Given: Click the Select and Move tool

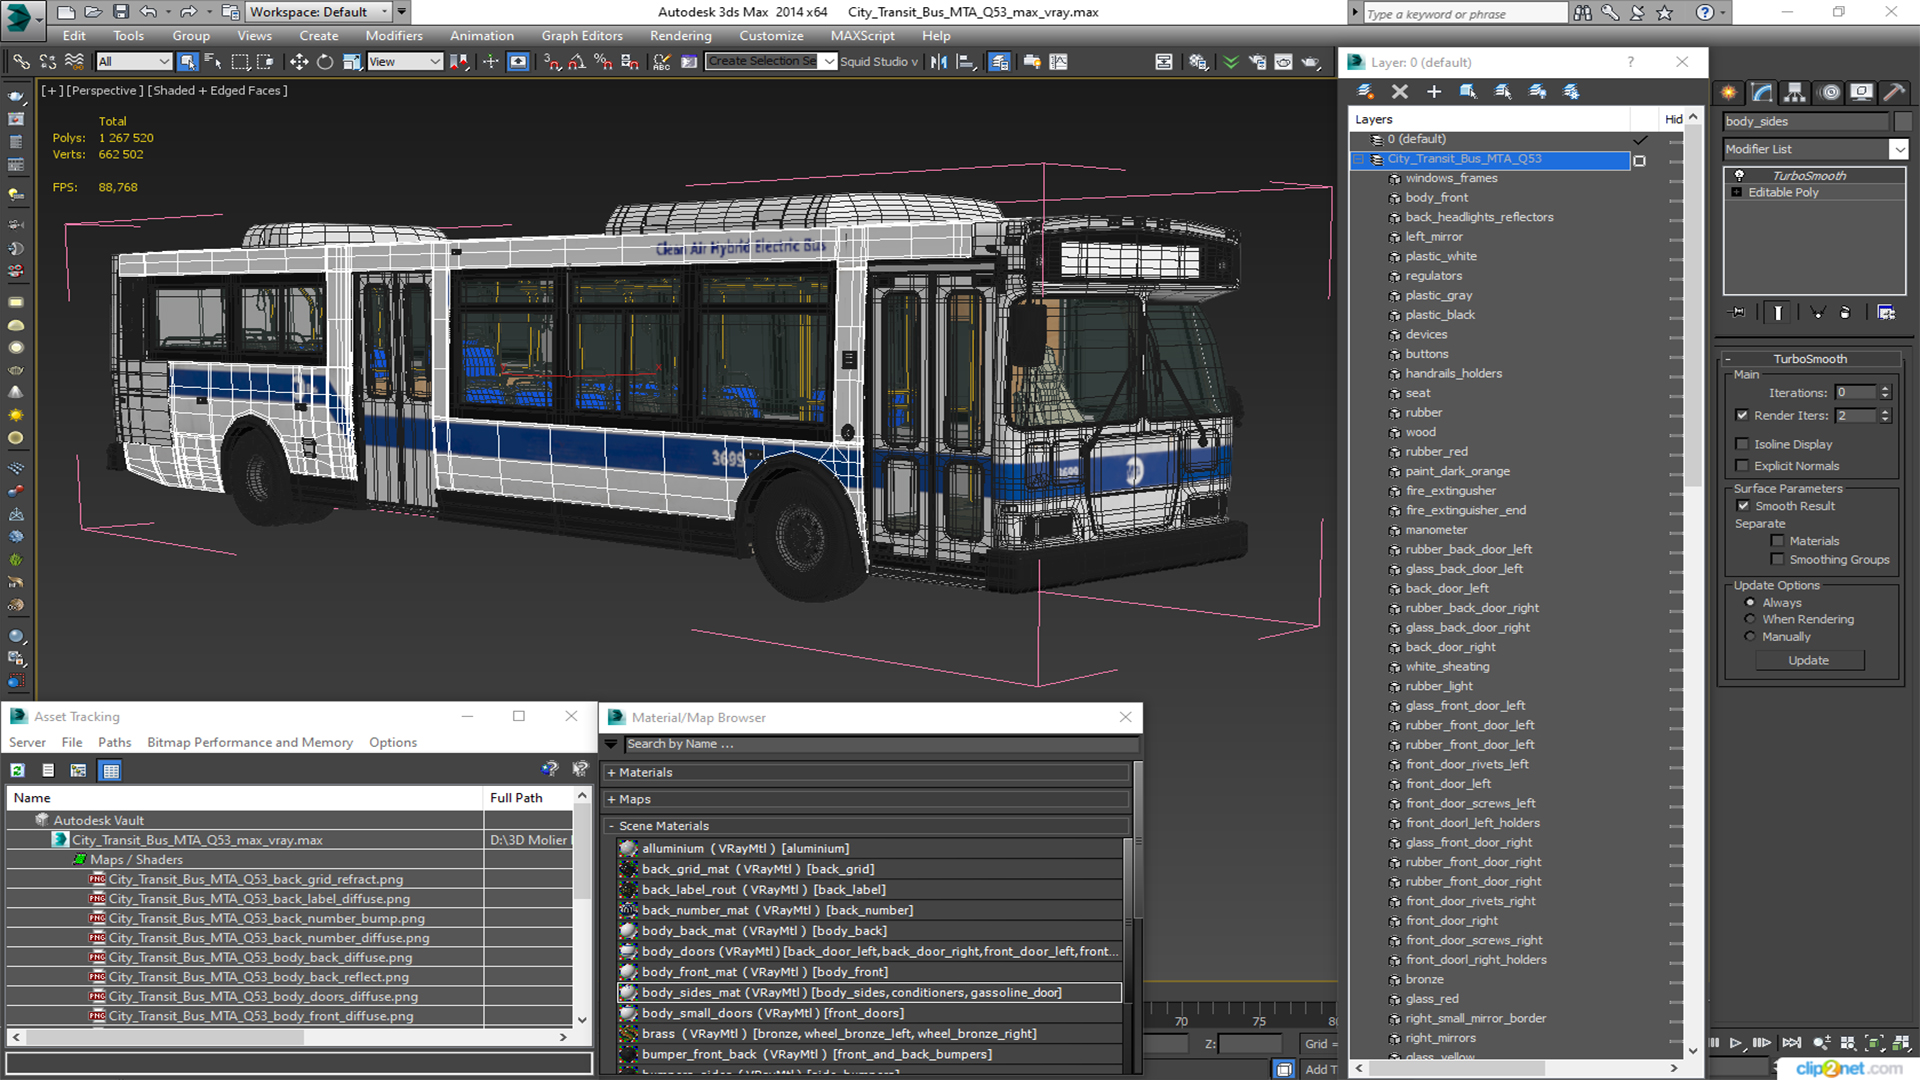Looking at the screenshot, I should coord(298,62).
